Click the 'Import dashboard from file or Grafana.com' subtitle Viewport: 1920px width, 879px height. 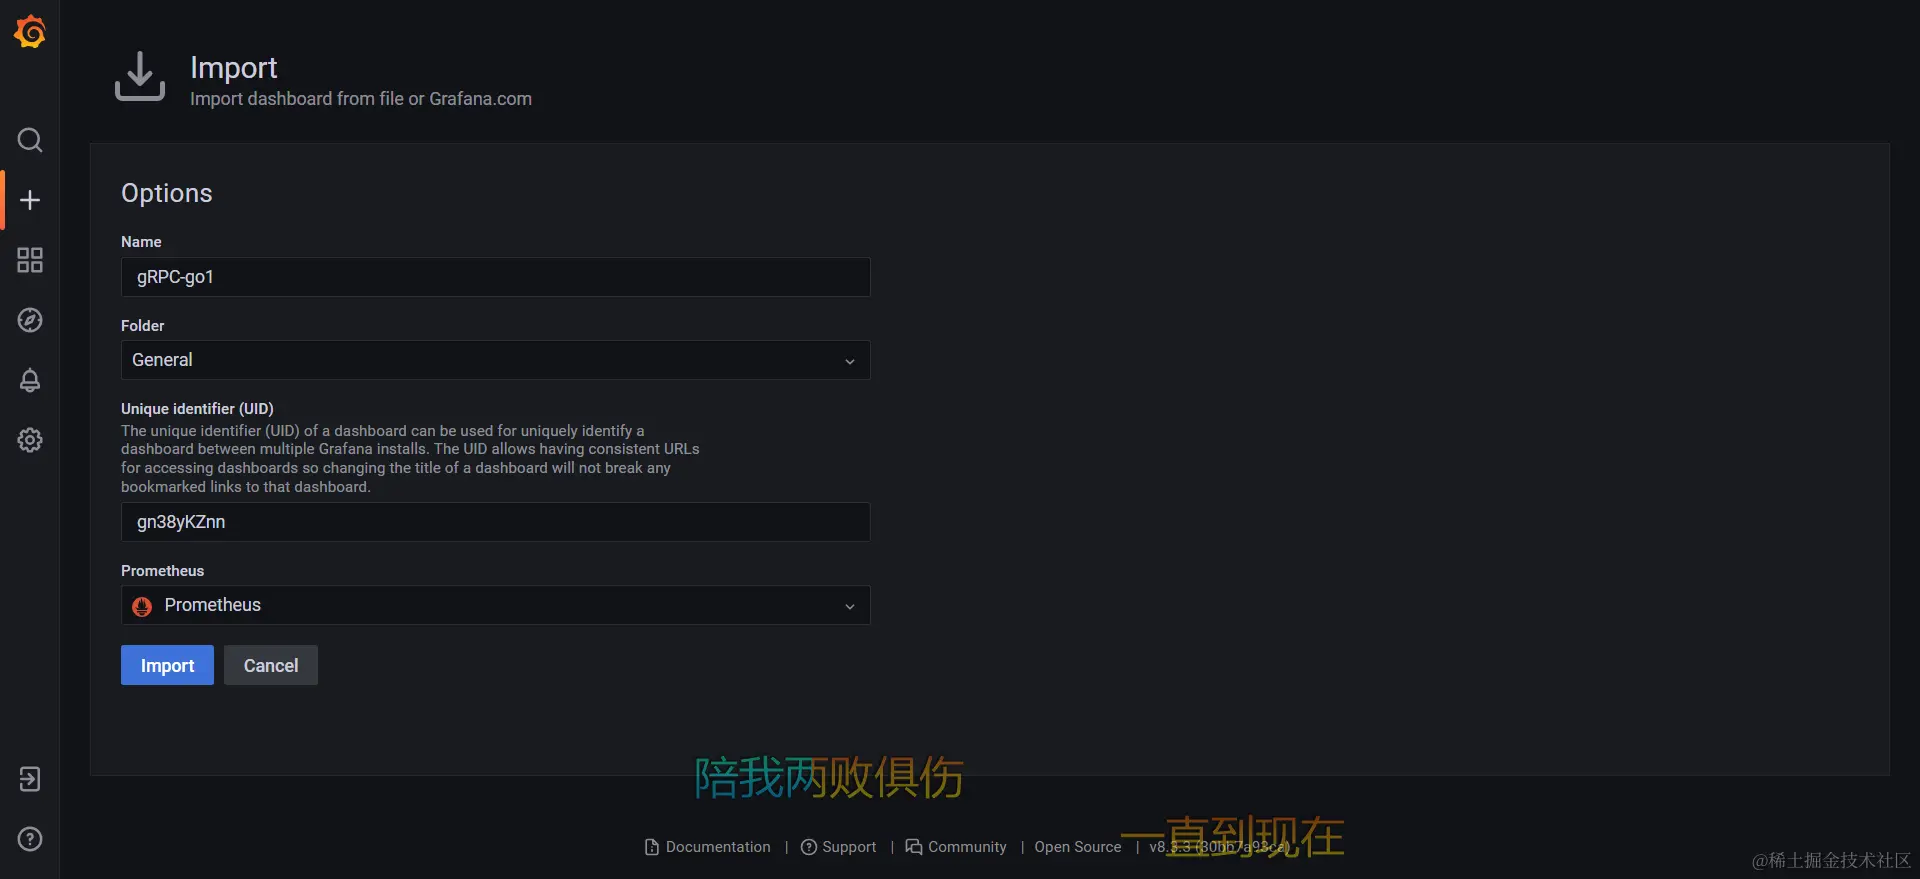(x=361, y=99)
